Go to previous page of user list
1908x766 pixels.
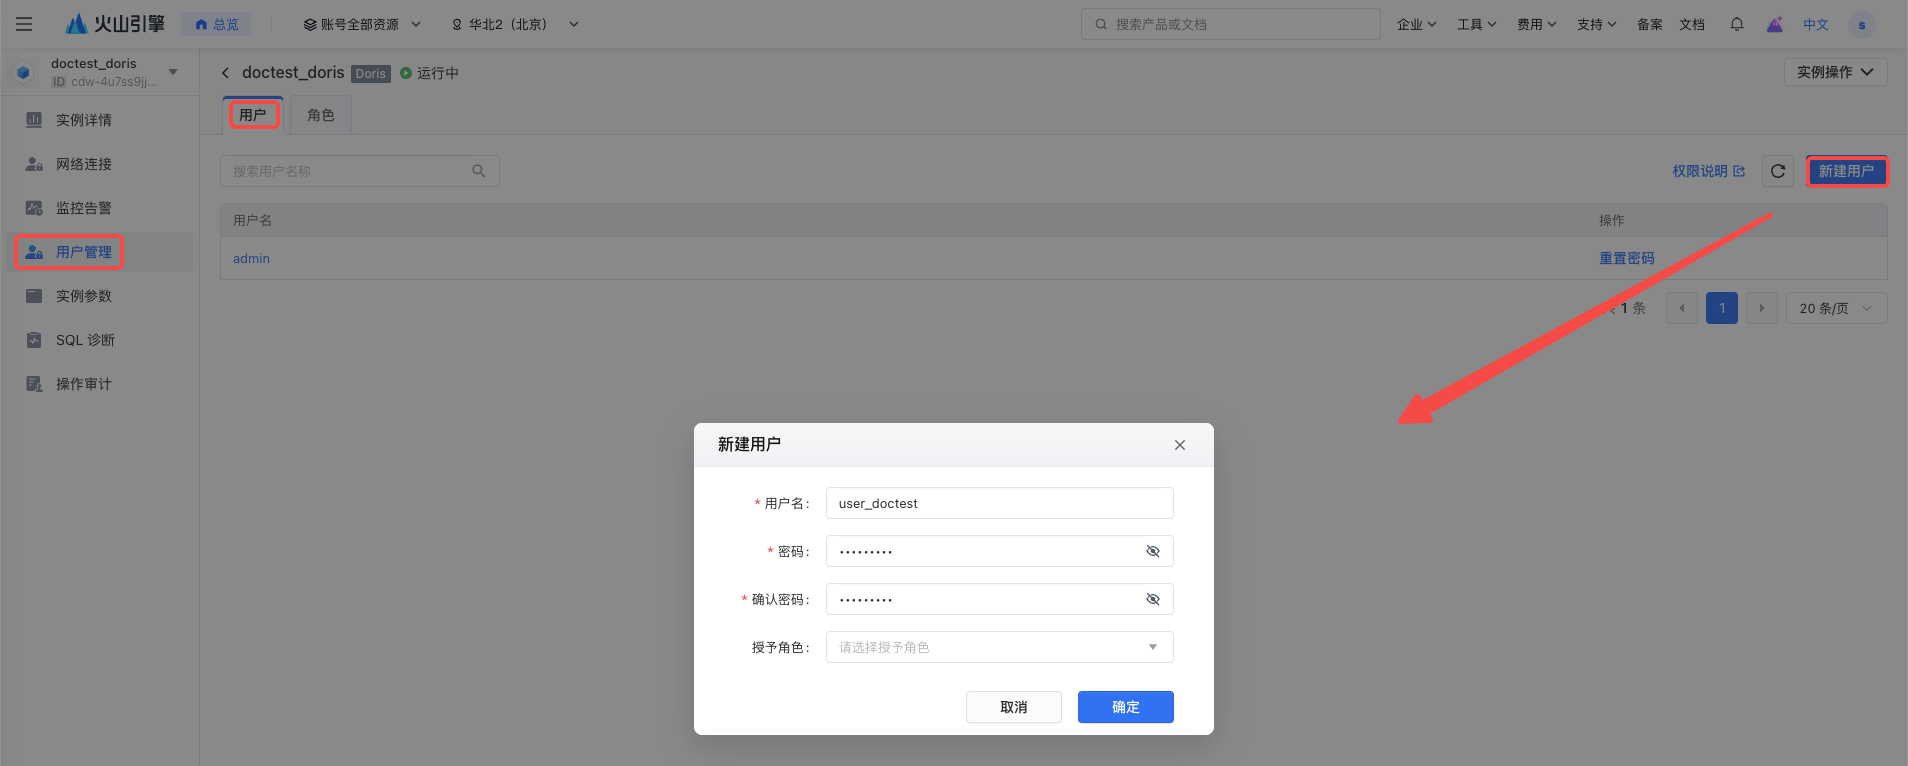click(x=1682, y=308)
